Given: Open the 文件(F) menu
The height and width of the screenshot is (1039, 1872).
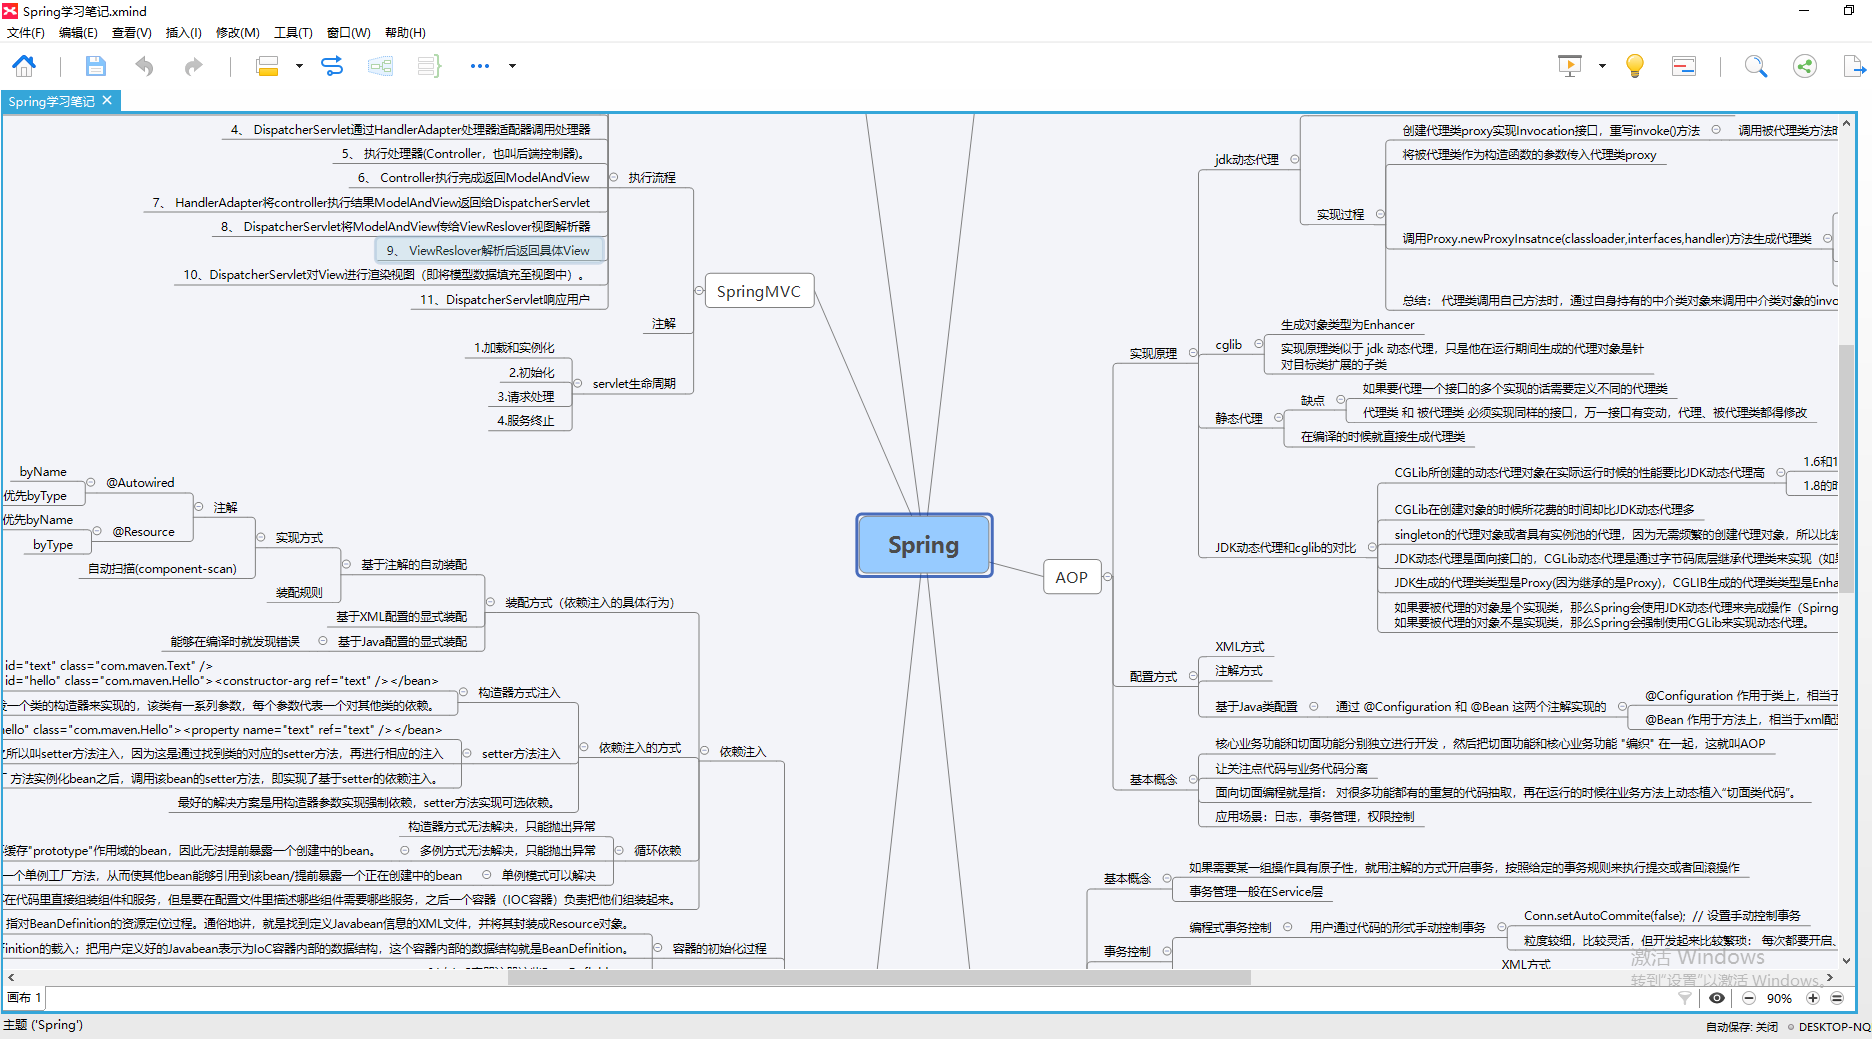Looking at the screenshot, I should [26, 33].
